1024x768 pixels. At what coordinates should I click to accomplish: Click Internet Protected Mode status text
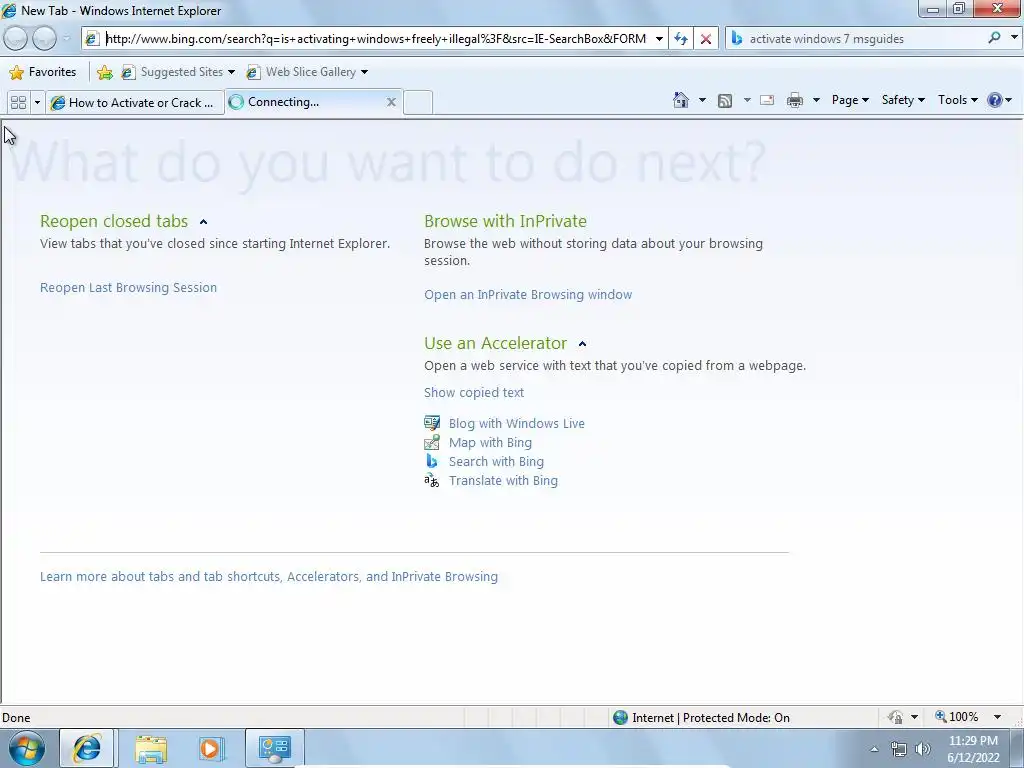[711, 718]
